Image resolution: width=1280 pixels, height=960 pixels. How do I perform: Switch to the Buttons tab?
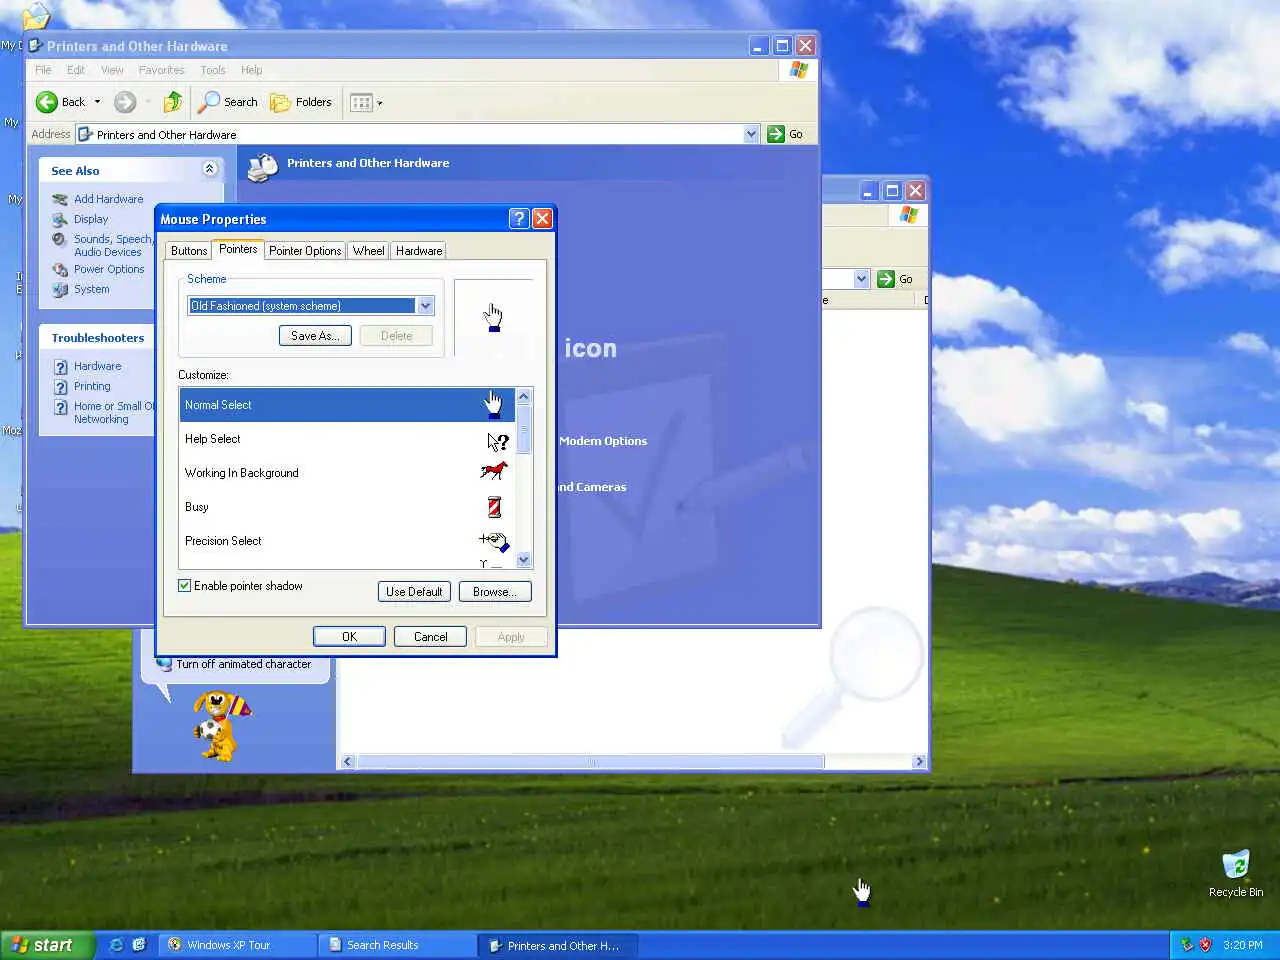(x=189, y=251)
